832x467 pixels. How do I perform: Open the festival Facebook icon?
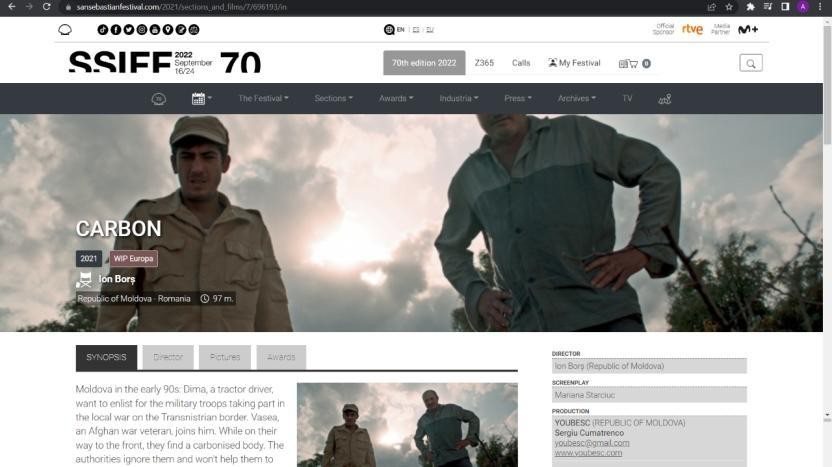point(116,30)
